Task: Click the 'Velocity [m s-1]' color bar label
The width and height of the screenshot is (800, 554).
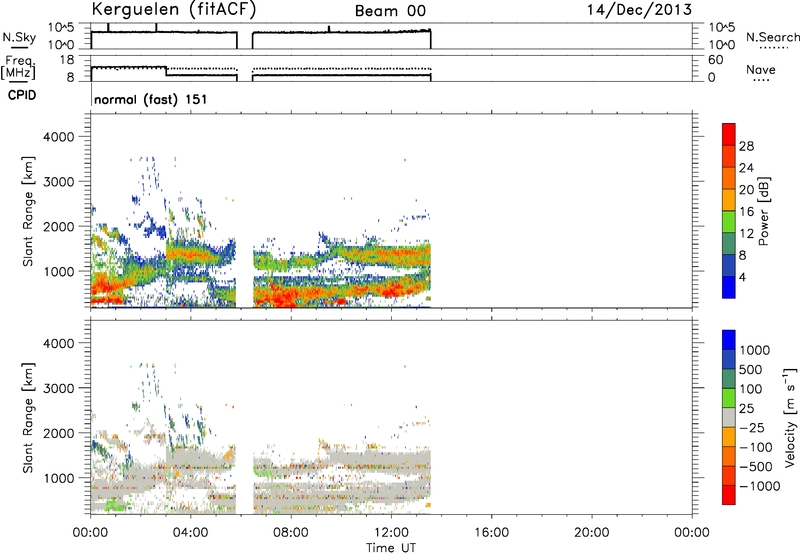Action: click(790, 417)
